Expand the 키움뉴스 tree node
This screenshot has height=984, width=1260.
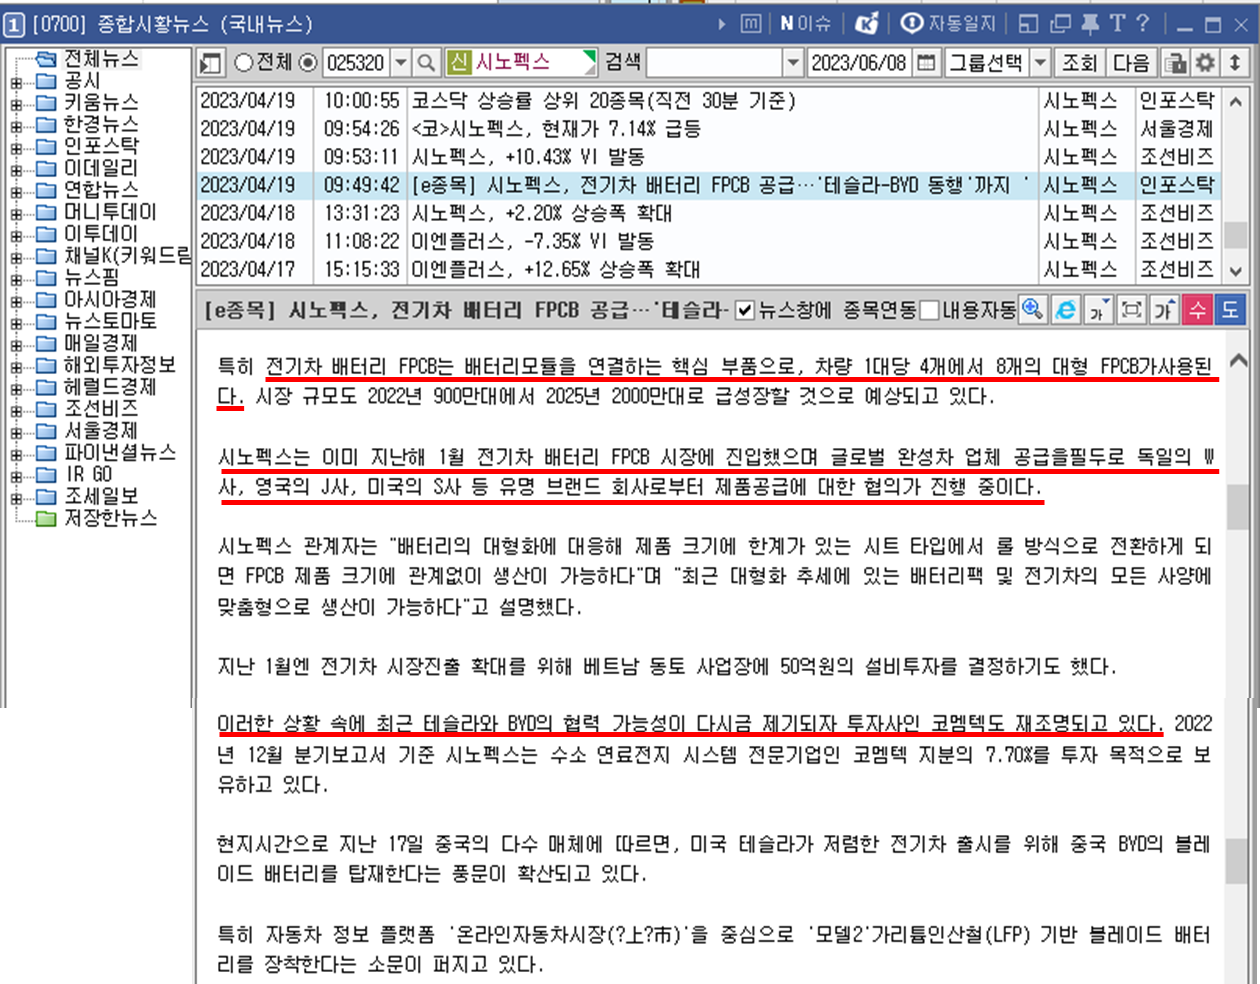[16, 103]
